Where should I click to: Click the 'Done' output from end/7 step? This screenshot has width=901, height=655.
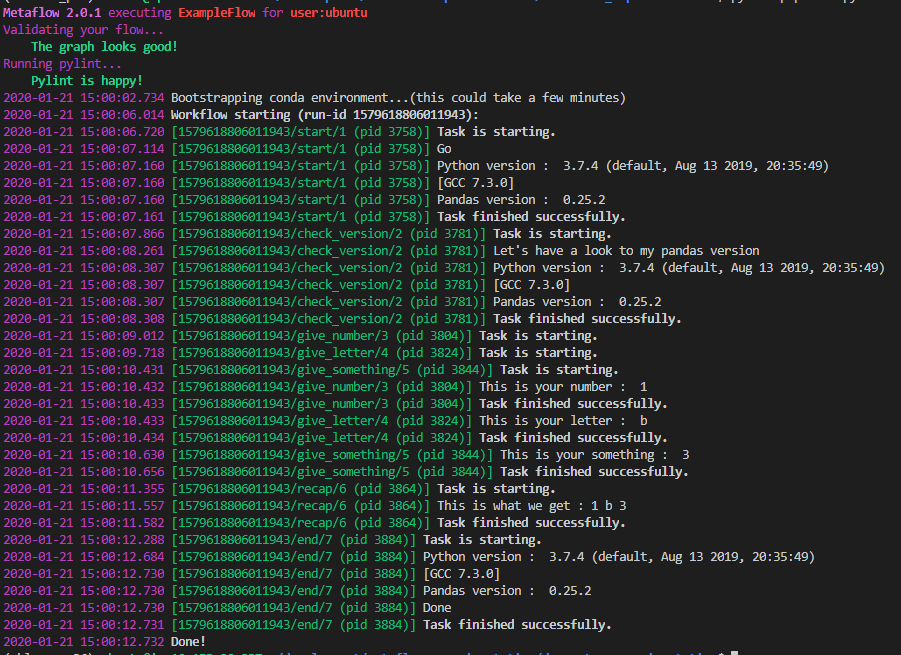pos(437,608)
